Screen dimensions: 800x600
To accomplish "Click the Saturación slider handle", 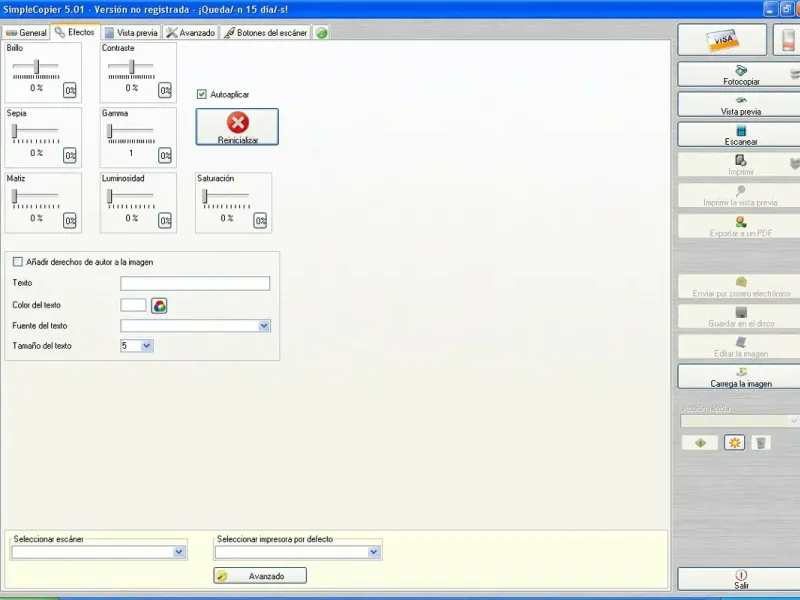I will (x=205, y=196).
